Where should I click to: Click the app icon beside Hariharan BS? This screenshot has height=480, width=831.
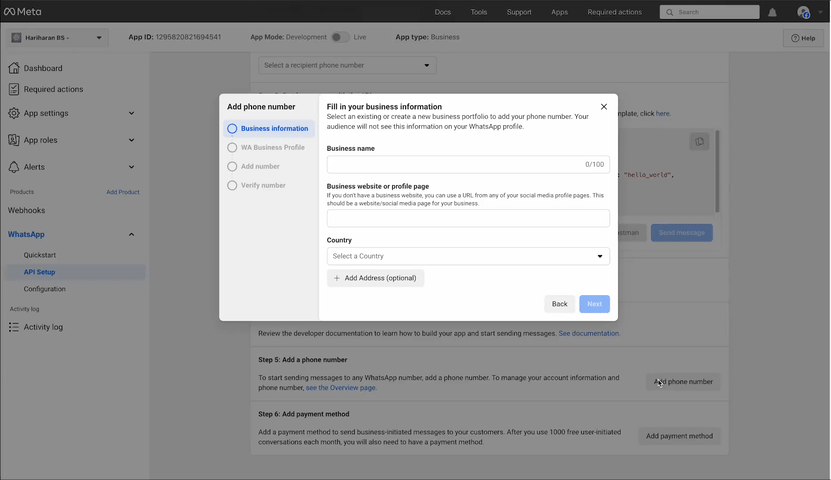point(16,38)
